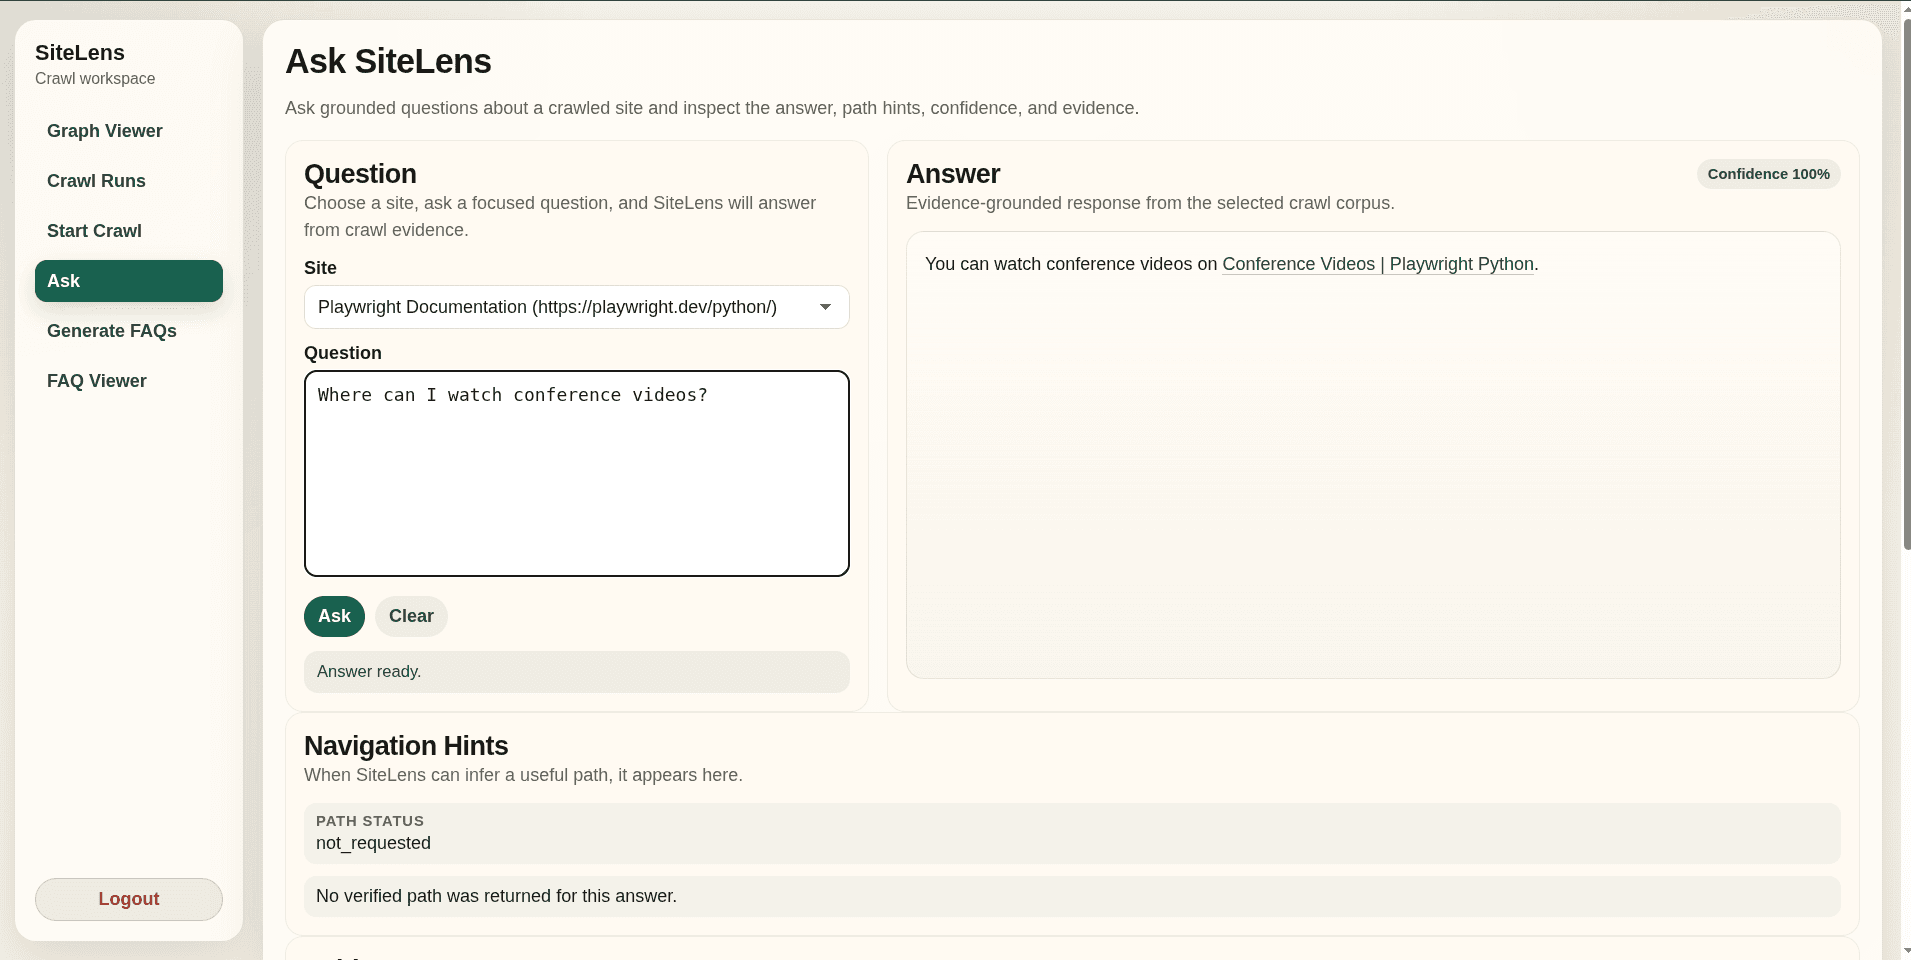Click the 'No verified path was returned' message
Image resolution: width=1911 pixels, height=960 pixels.
(x=1072, y=896)
